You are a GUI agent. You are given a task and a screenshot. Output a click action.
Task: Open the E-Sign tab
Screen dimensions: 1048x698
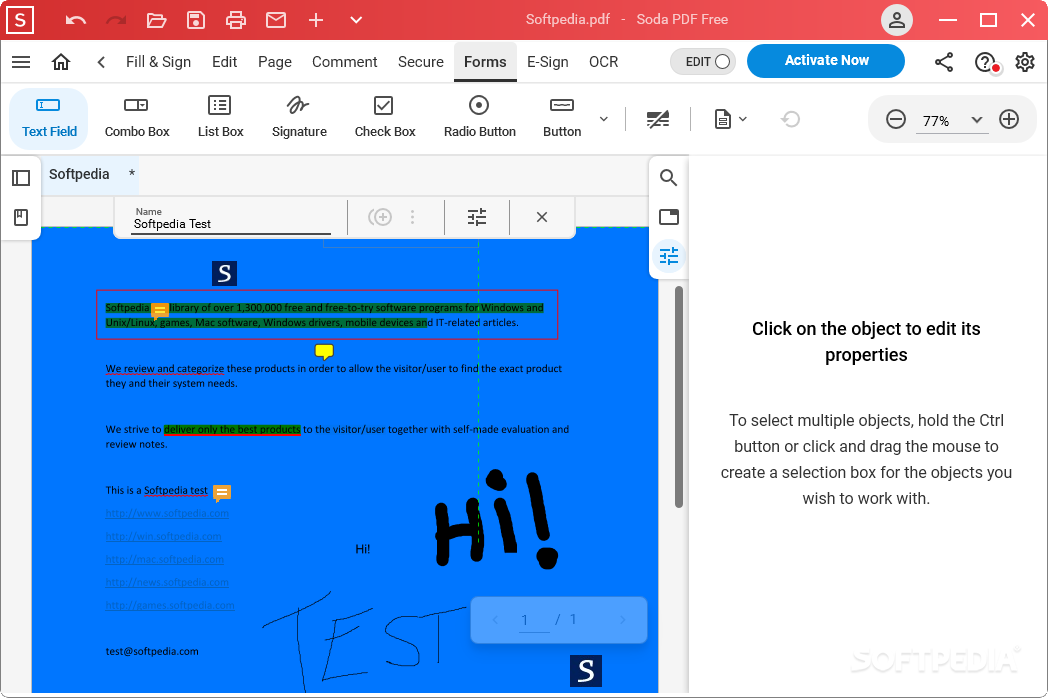click(547, 62)
